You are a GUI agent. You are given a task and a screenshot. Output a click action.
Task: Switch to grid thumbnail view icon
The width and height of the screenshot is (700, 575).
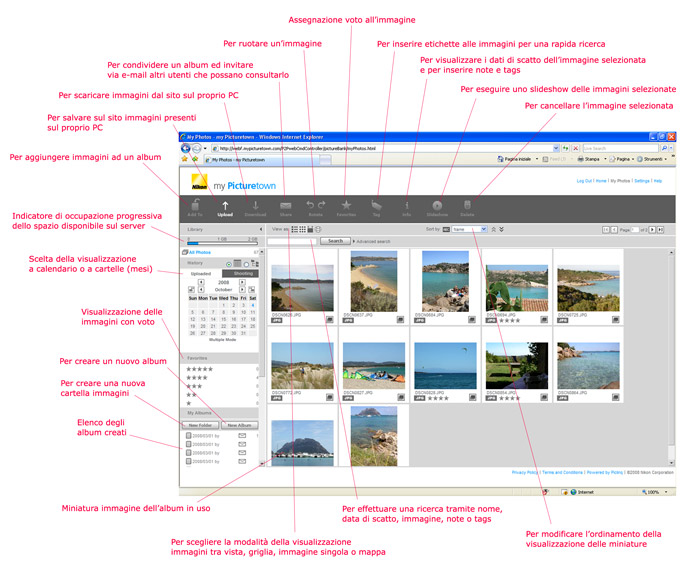[x=302, y=229]
